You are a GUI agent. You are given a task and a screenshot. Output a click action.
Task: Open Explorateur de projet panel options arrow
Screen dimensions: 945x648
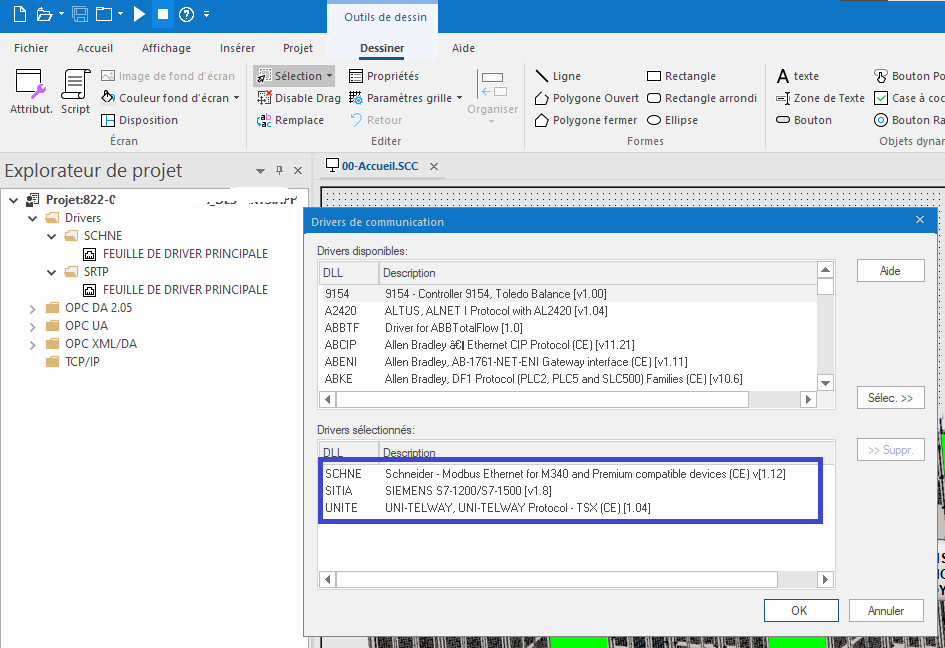pyautogui.click(x=260, y=171)
